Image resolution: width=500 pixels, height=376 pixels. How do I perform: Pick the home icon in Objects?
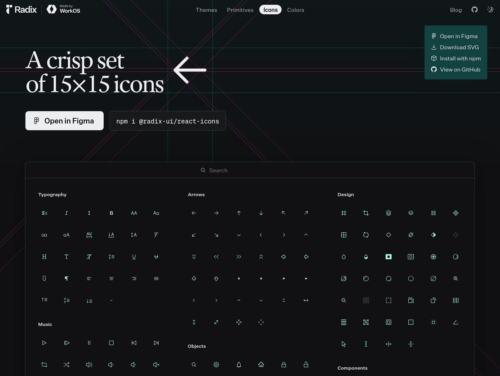(261, 365)
